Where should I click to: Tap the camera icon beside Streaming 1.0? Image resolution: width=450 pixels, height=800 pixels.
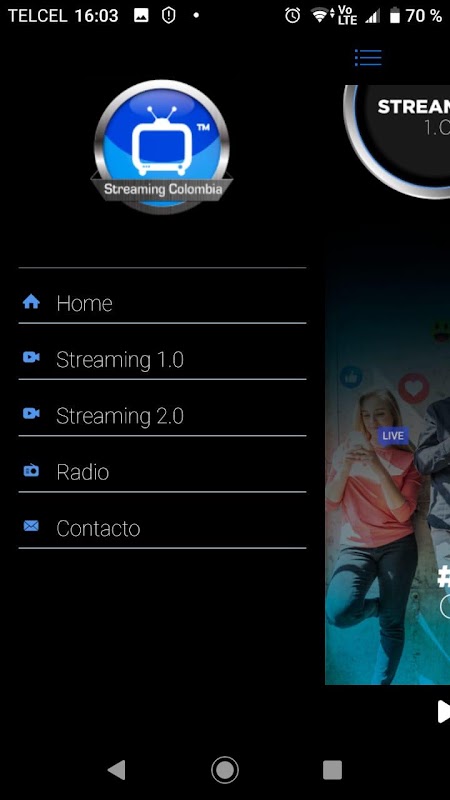(x=31, y=357)
